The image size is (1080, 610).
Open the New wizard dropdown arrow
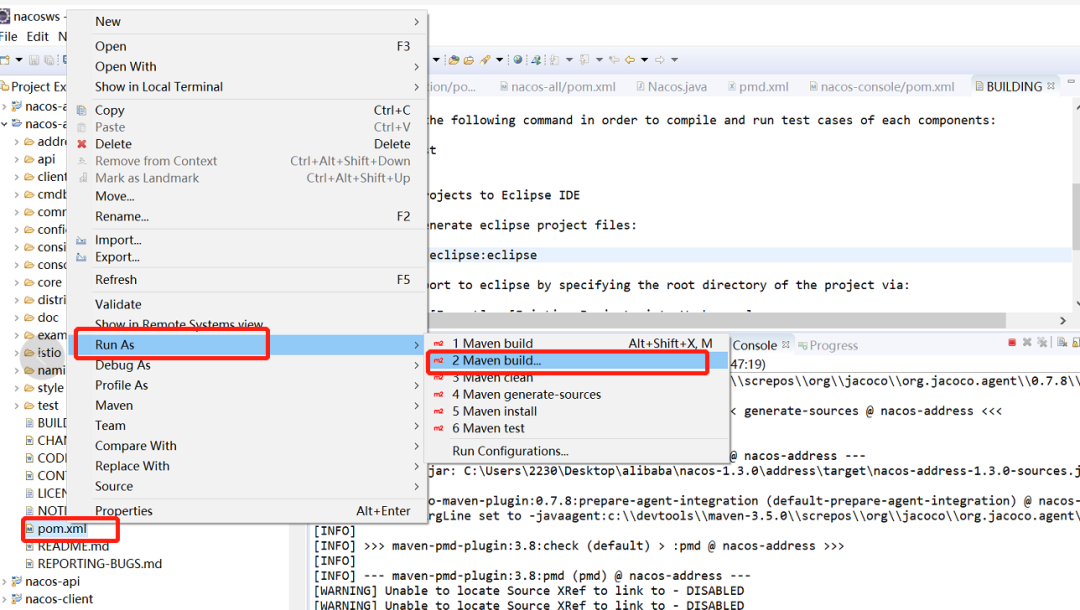19,60
